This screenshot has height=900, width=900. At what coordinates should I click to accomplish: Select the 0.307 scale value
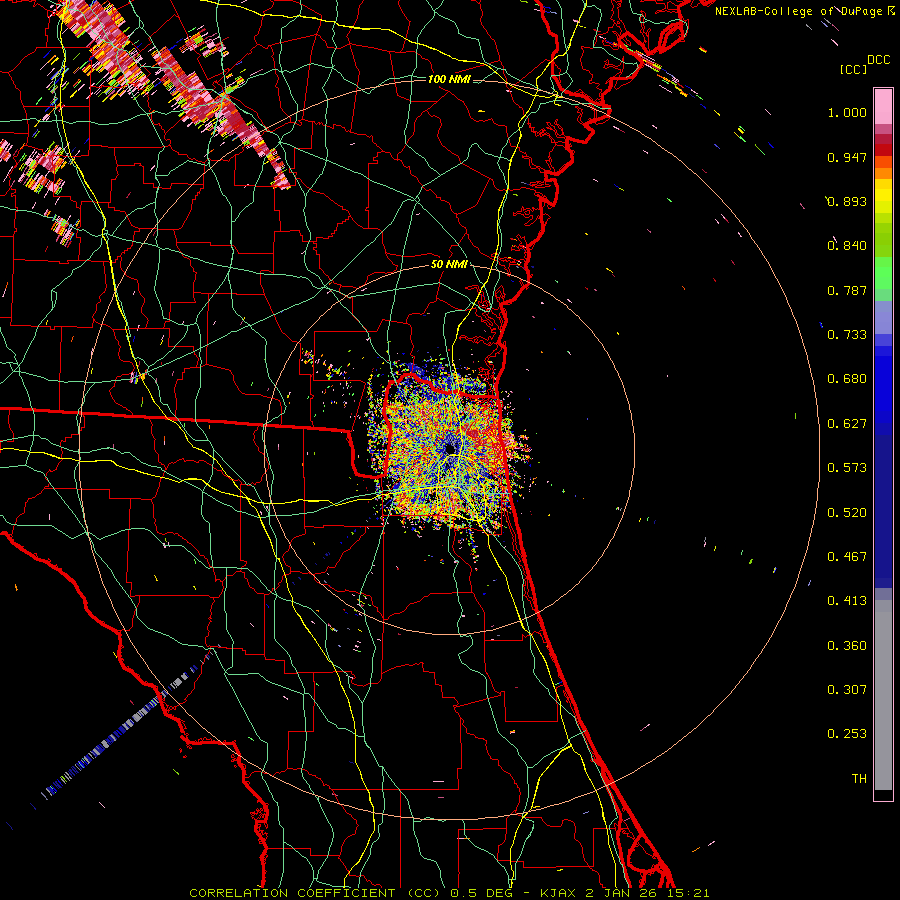pyautogui.click(x=847, y=690)
